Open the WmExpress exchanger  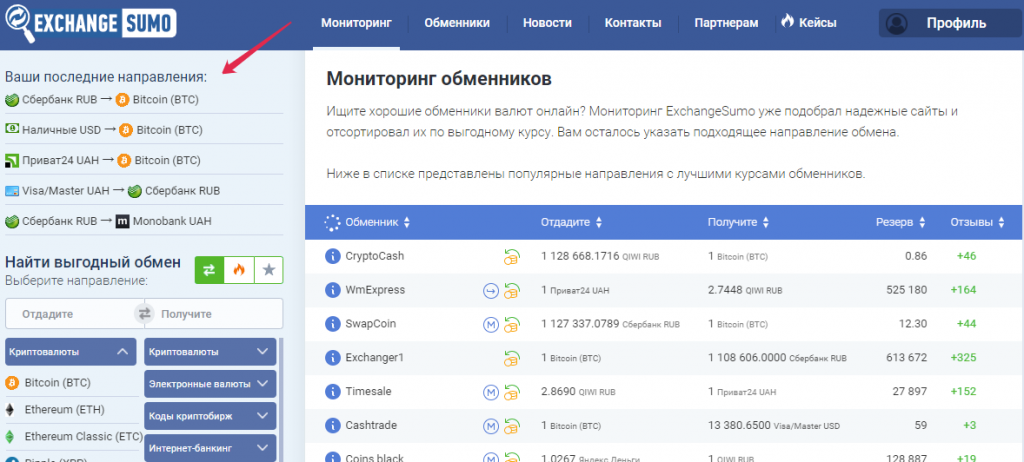pos(375,290)
